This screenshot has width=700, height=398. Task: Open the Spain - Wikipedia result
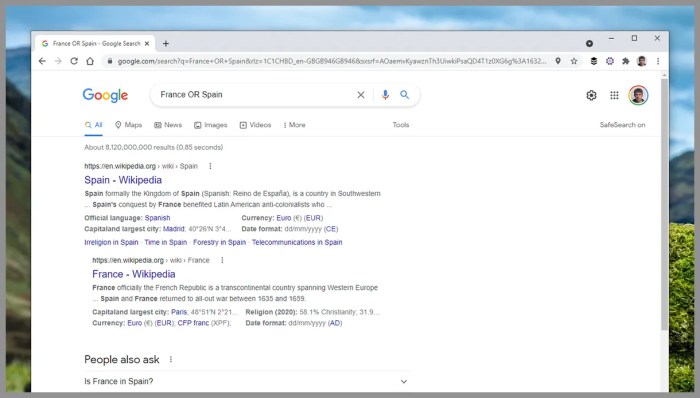123,180
